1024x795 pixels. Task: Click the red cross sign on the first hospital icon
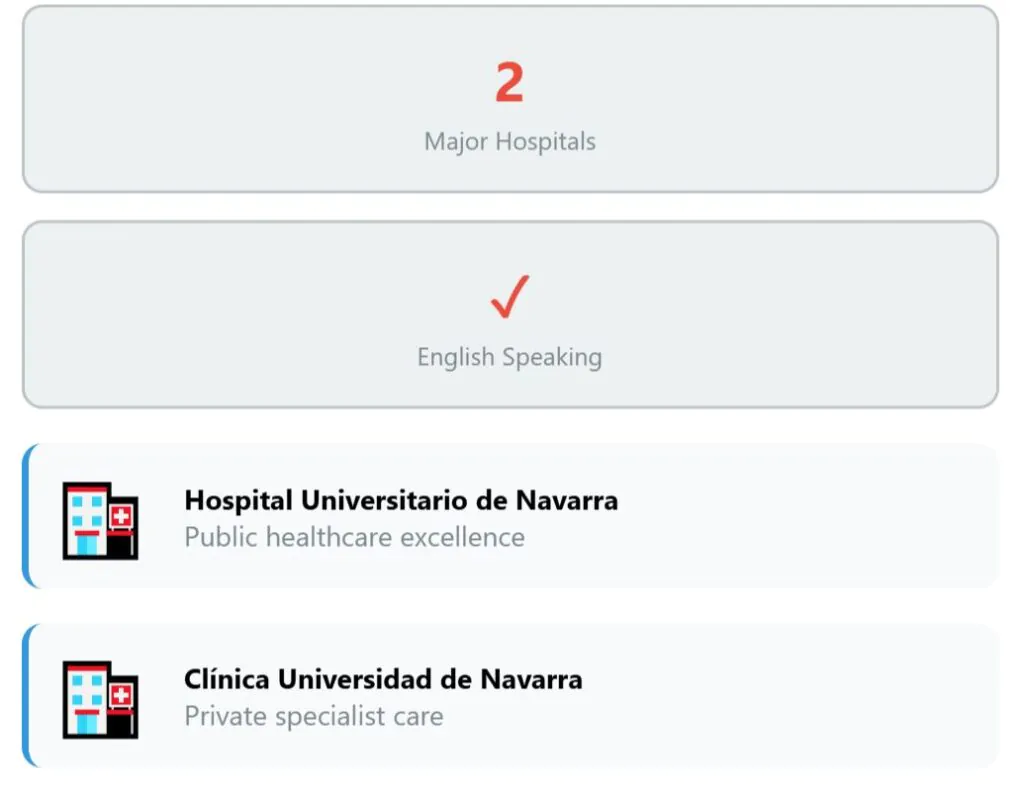click(x=122, y=517)
